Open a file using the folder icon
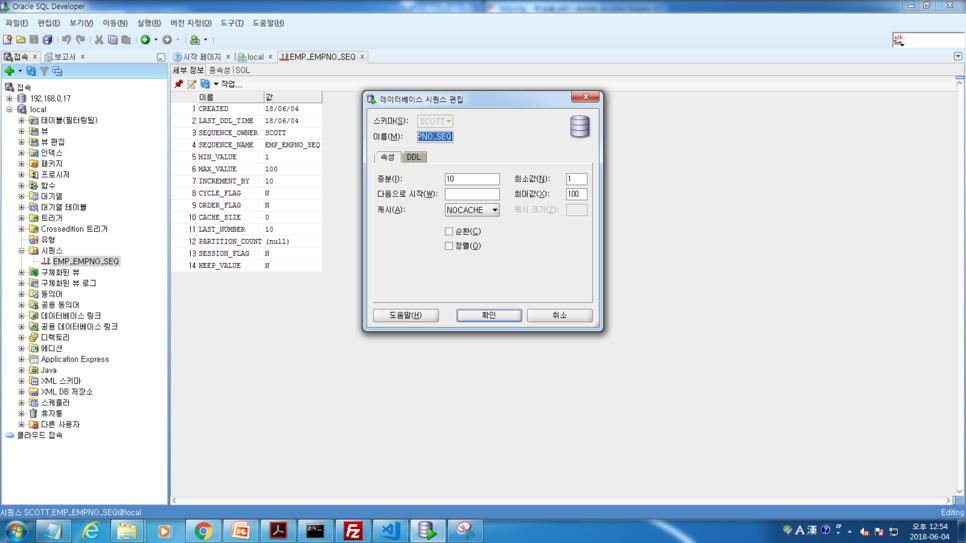966x543 pixels. click(21, 39)
